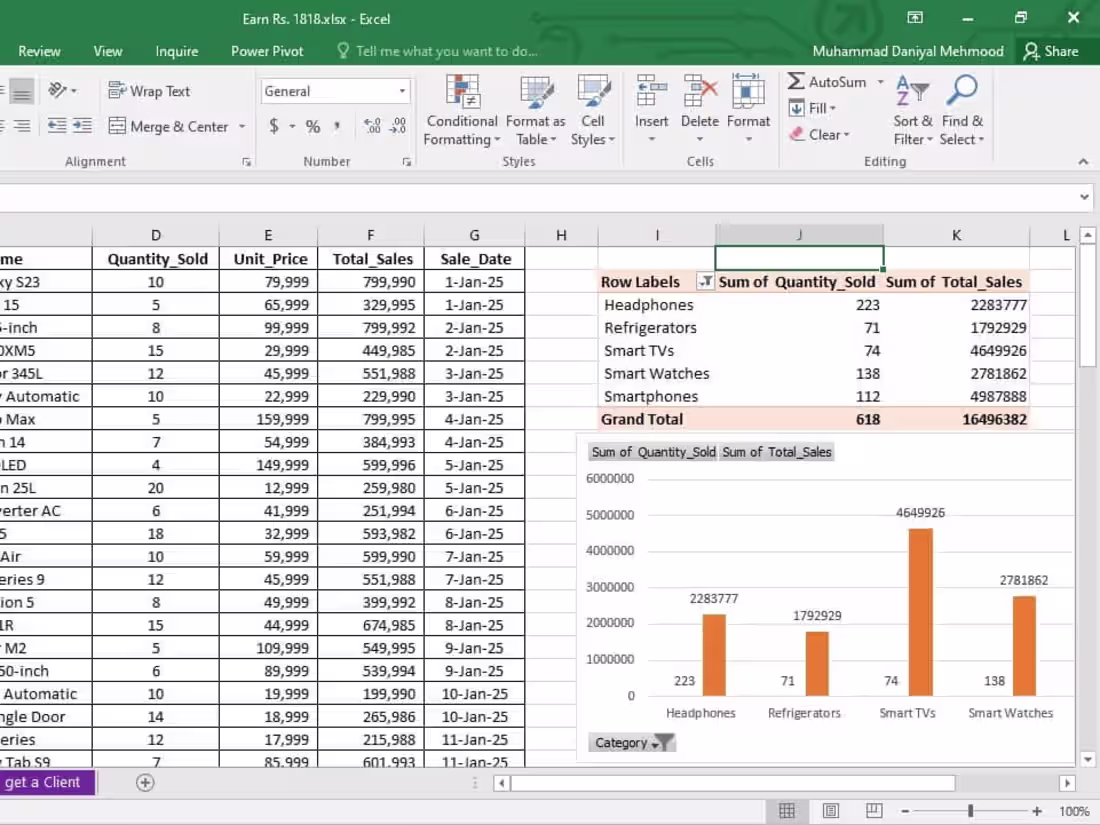
Task: Switch to Normal view in status bar
Action: (787, 811)
